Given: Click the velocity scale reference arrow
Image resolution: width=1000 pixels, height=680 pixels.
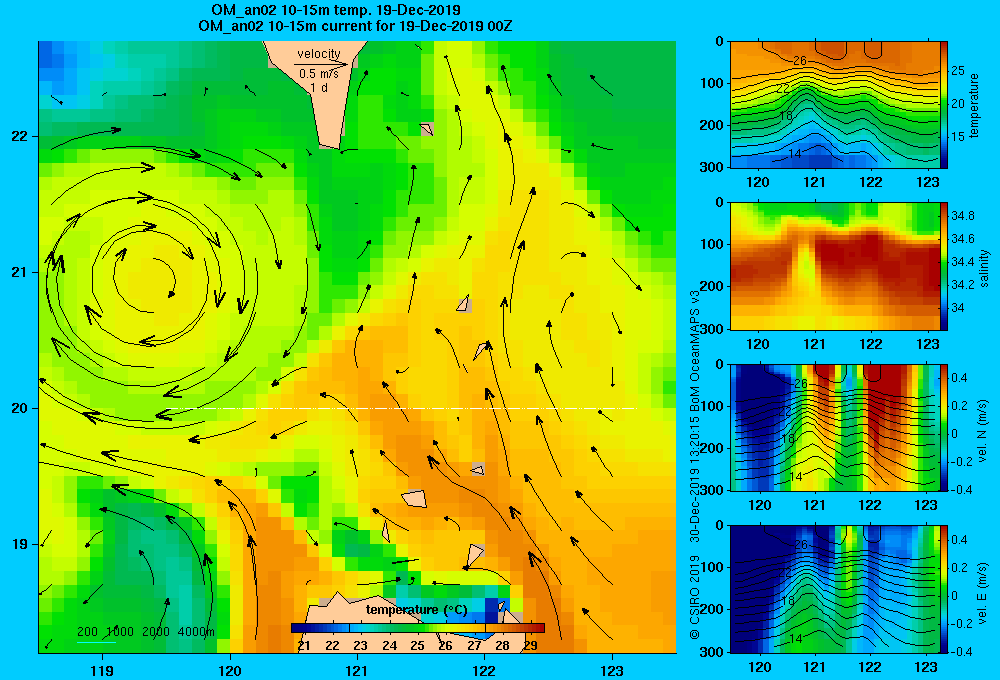Looking at the screenshot, I should coord(321,64).
